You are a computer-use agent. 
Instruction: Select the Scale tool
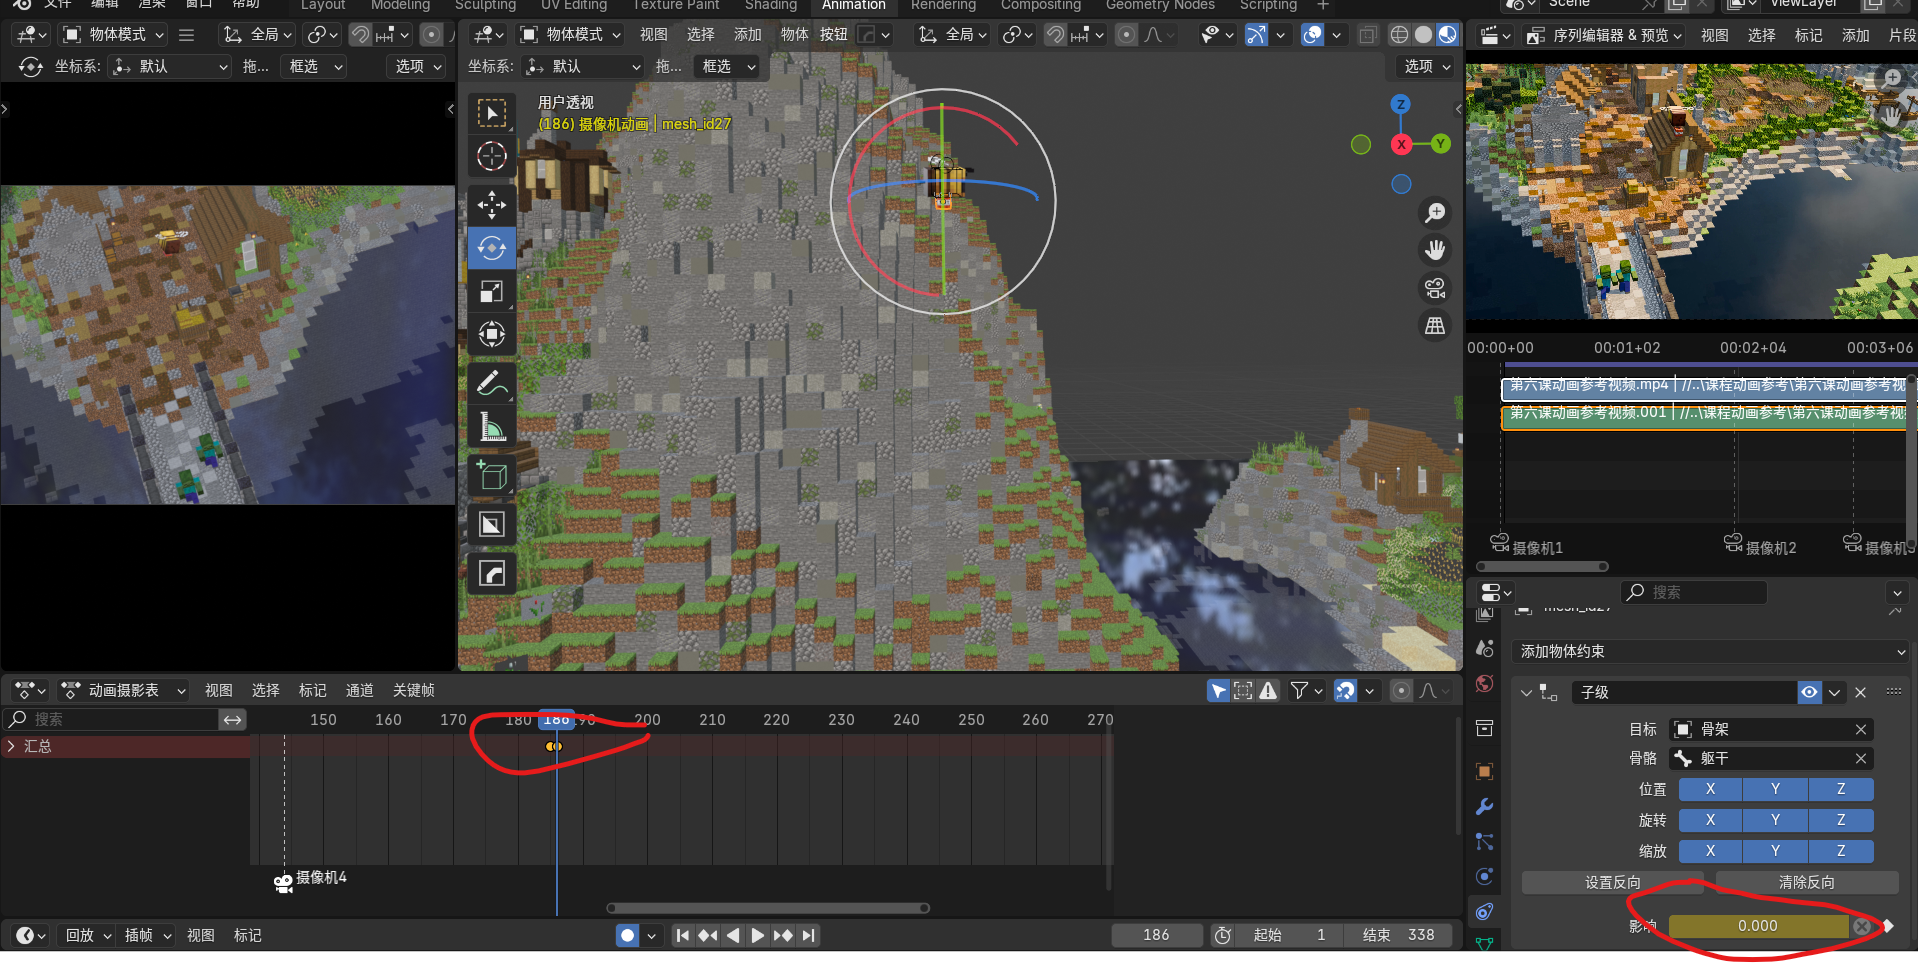(x=491, y=291)
